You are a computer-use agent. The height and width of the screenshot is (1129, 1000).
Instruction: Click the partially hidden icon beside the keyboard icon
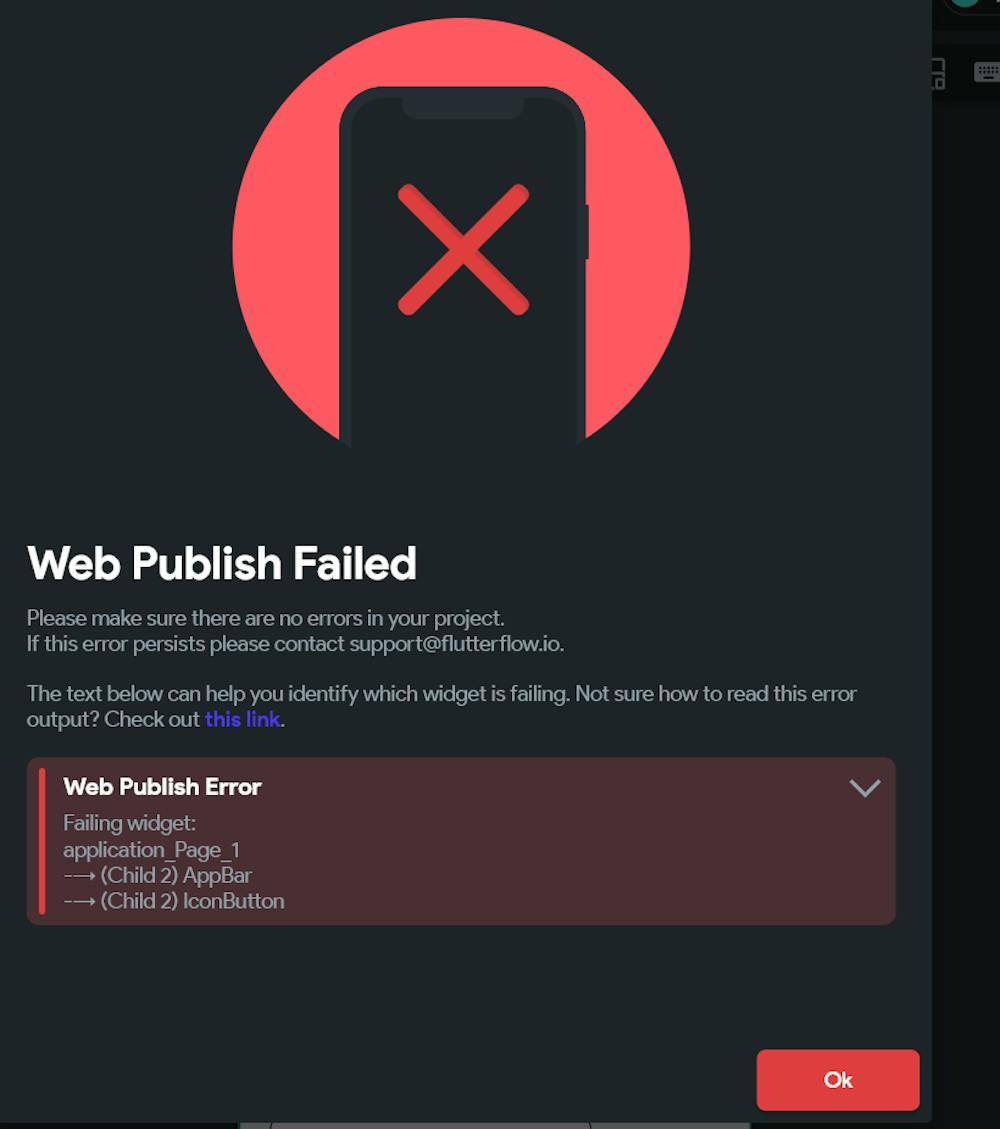click(939, 73)
